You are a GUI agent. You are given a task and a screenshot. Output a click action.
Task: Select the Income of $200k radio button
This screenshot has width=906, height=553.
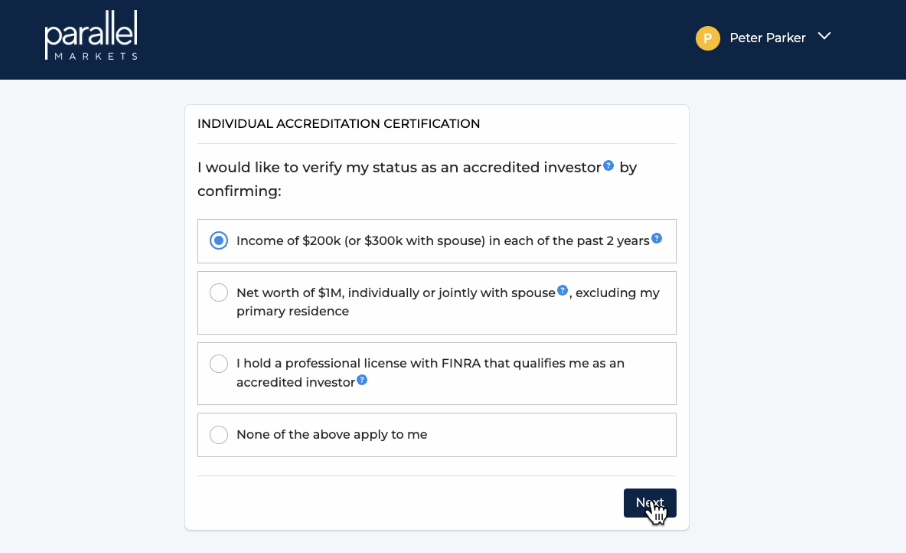[218, 240]
